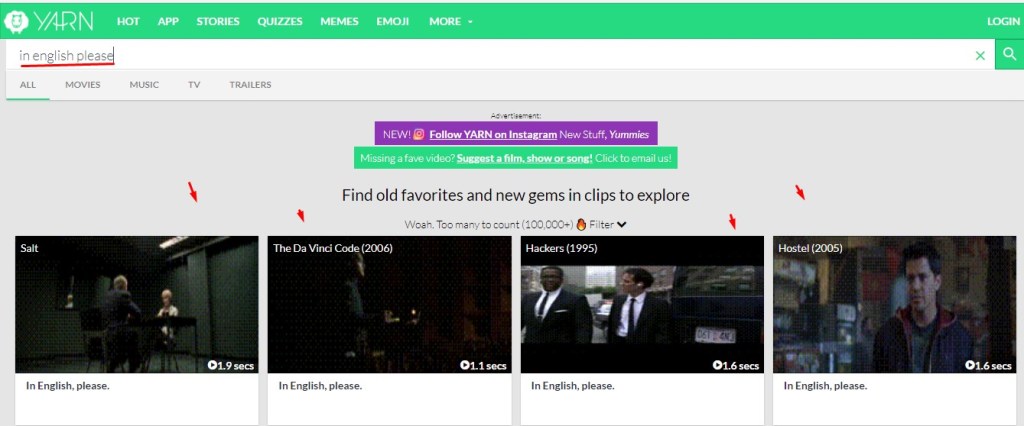Click play icon on the Hostel clip
This screenshot has height=426, width=1024.
(970, 366)
